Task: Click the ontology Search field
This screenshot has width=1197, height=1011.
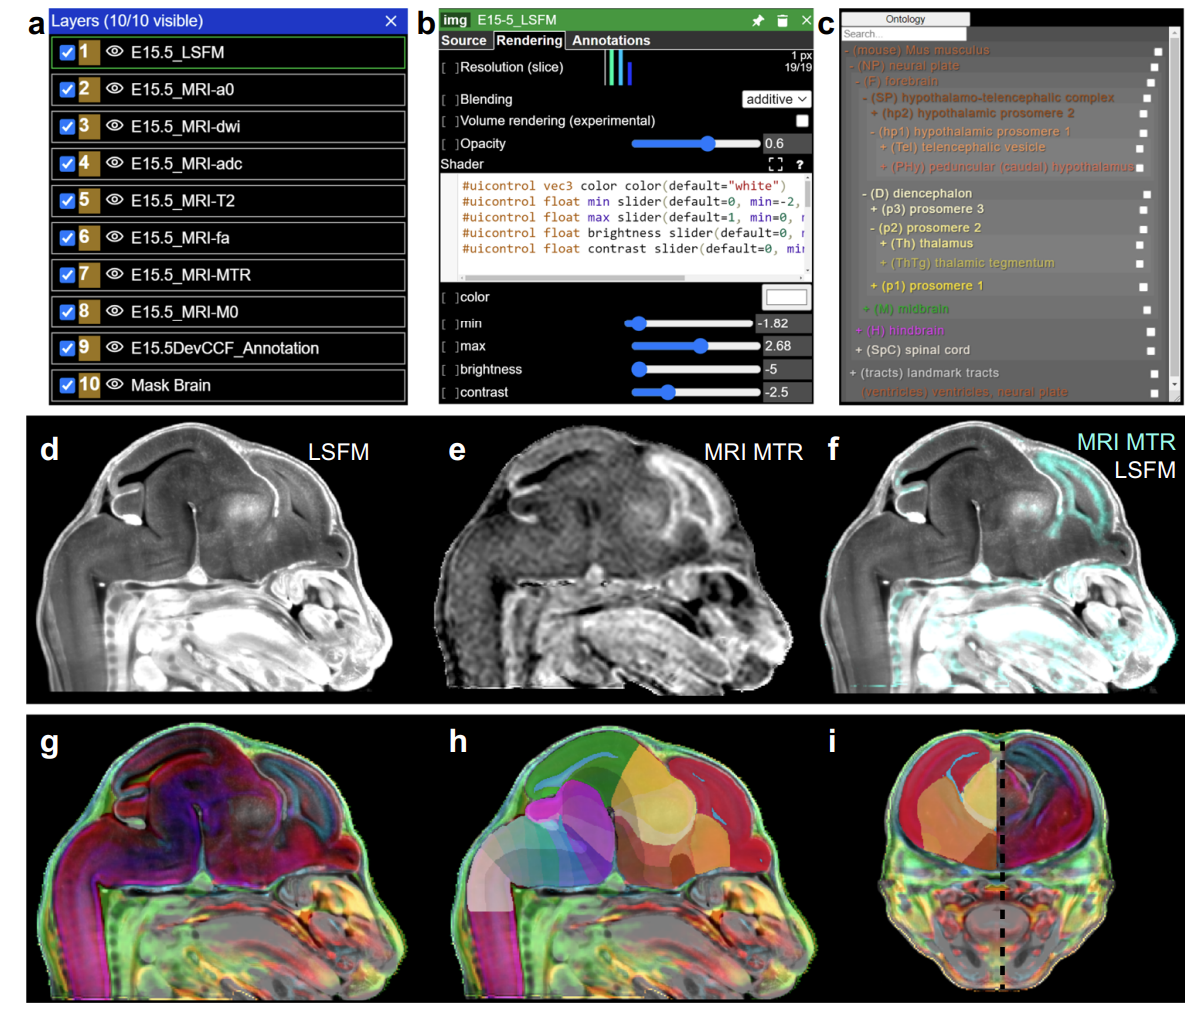Action: tap(904, 34)
